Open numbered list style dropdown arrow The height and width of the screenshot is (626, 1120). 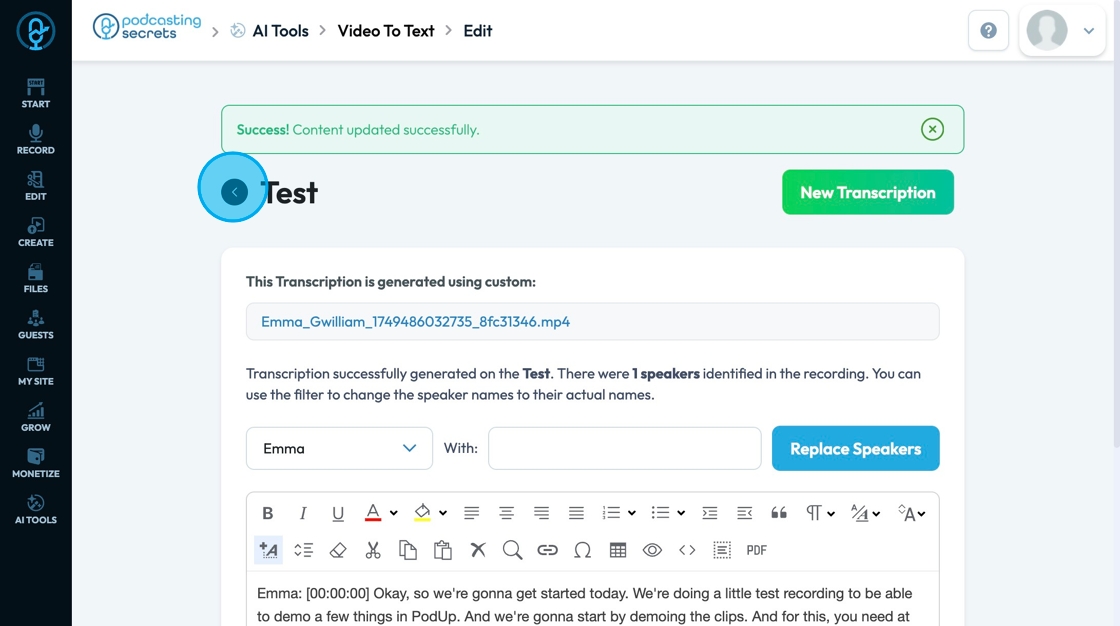(631, 513)
